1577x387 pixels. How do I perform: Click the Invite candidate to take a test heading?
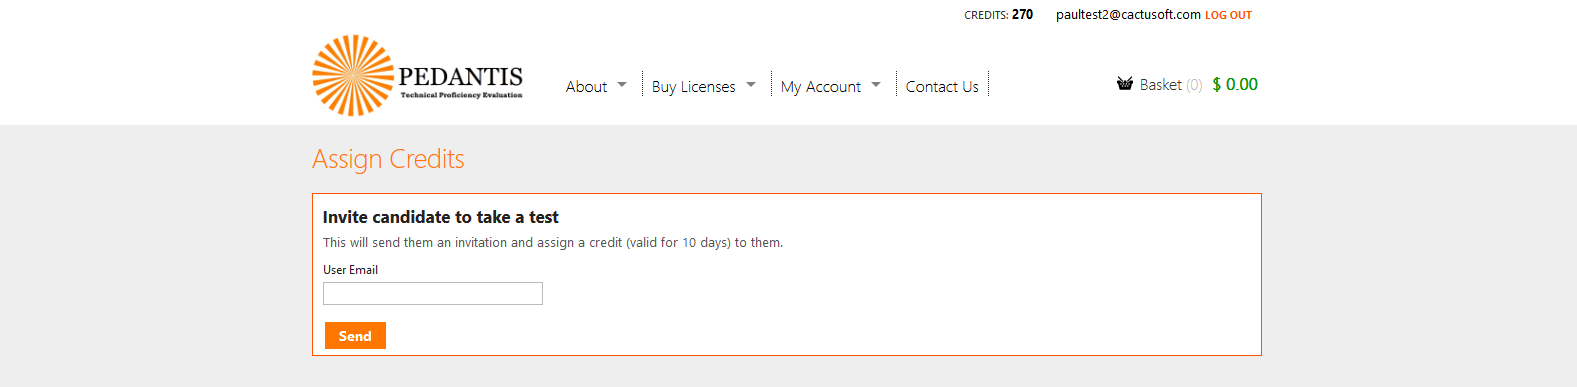[x=440, y=217]
